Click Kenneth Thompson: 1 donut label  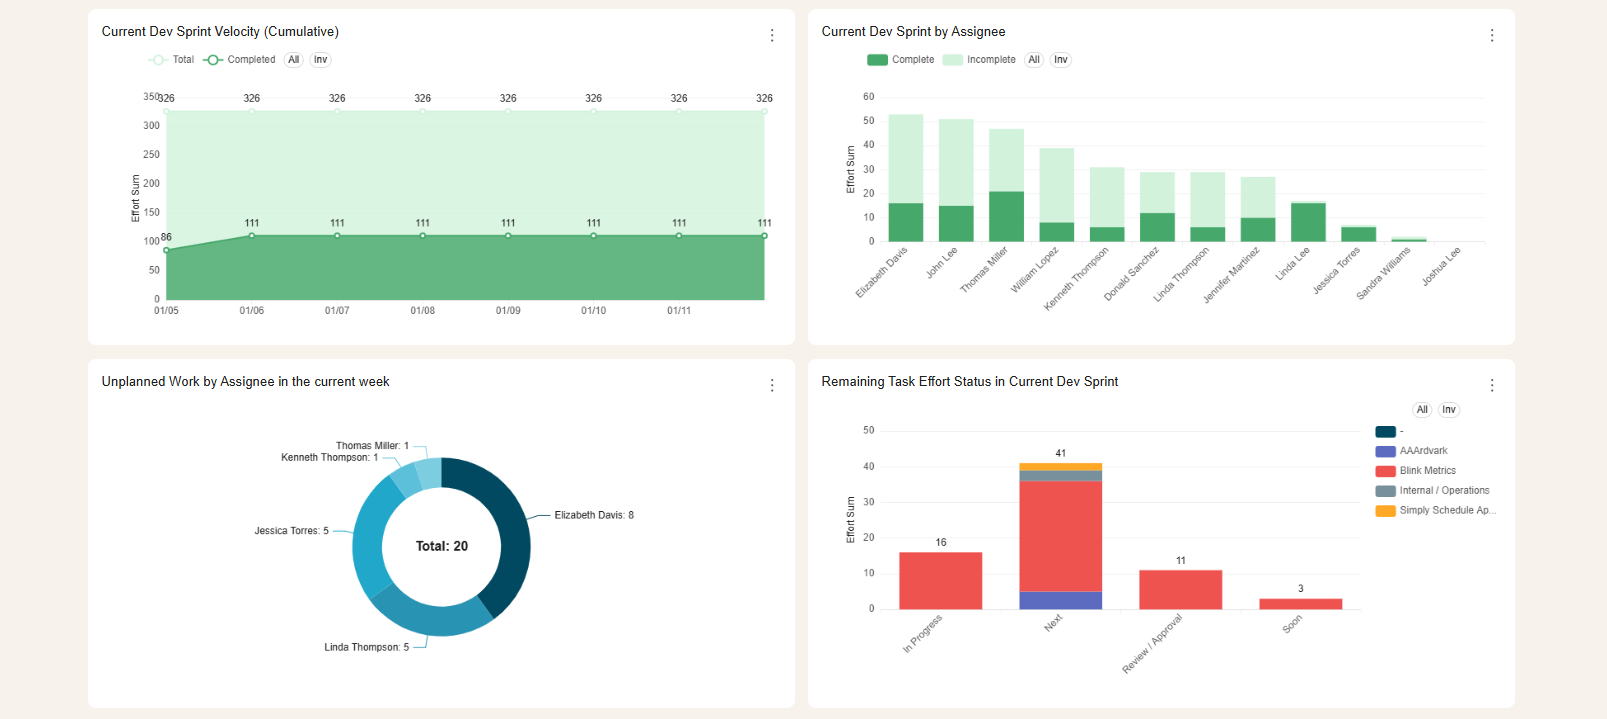[329, 458]
